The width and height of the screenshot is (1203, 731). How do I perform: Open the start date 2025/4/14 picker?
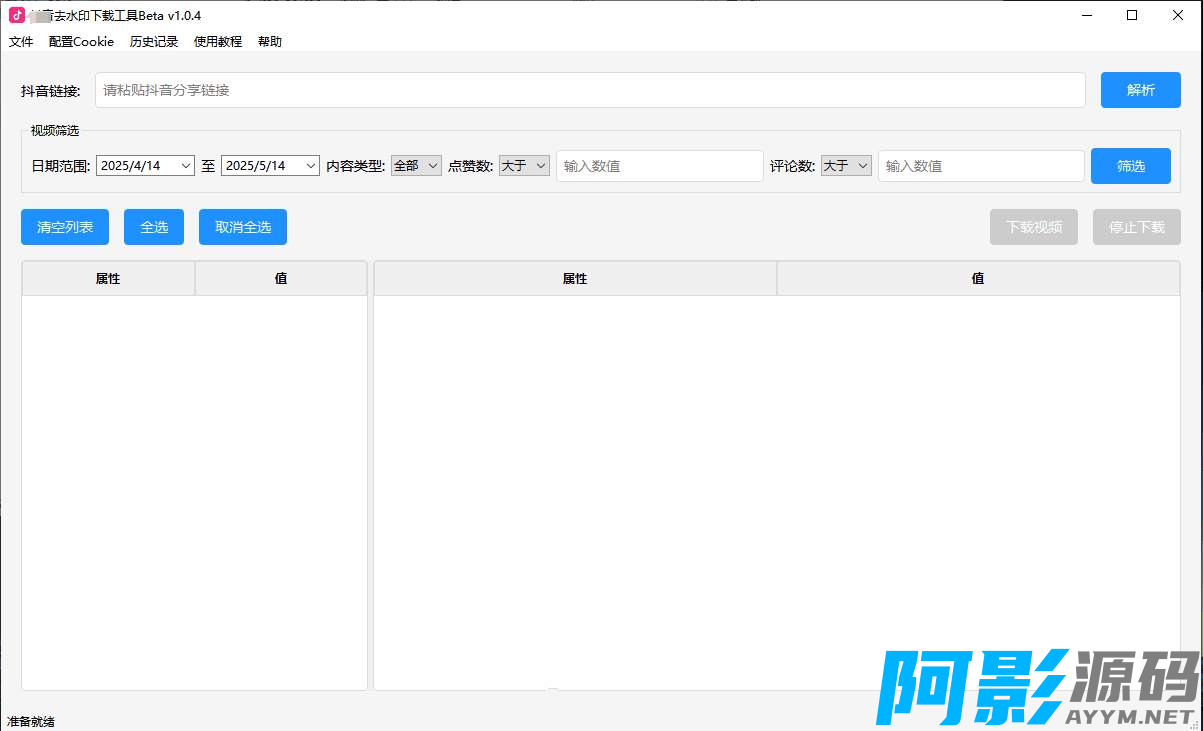click(x=145, y=166)
